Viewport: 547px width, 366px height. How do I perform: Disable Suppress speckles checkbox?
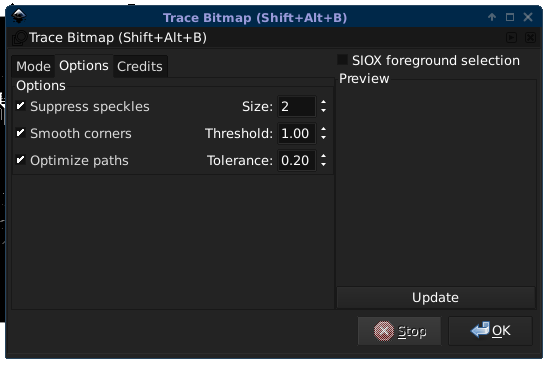21,106
